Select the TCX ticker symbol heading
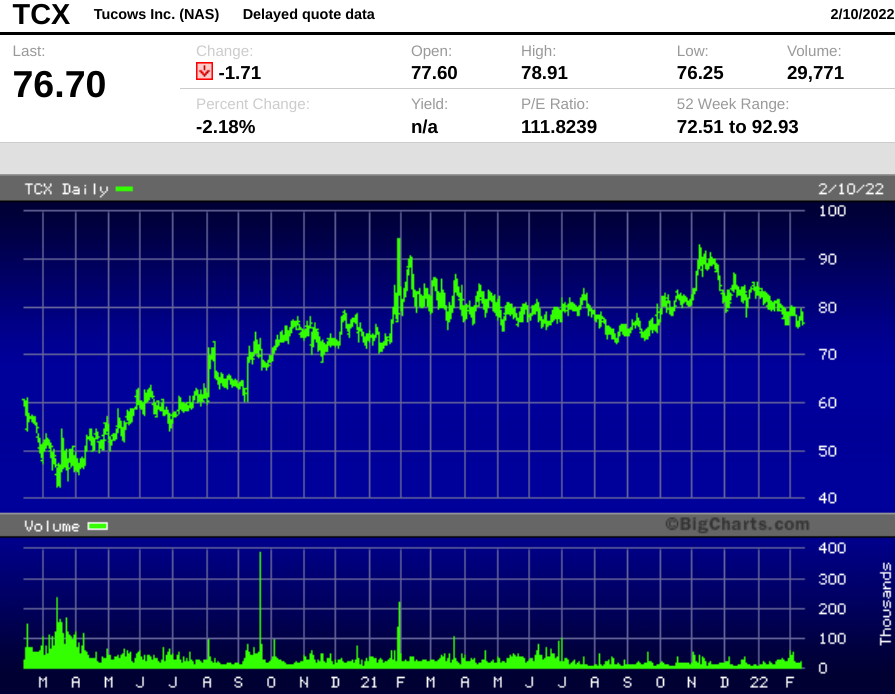Screen dimensions: 895x694 (41, 14)
